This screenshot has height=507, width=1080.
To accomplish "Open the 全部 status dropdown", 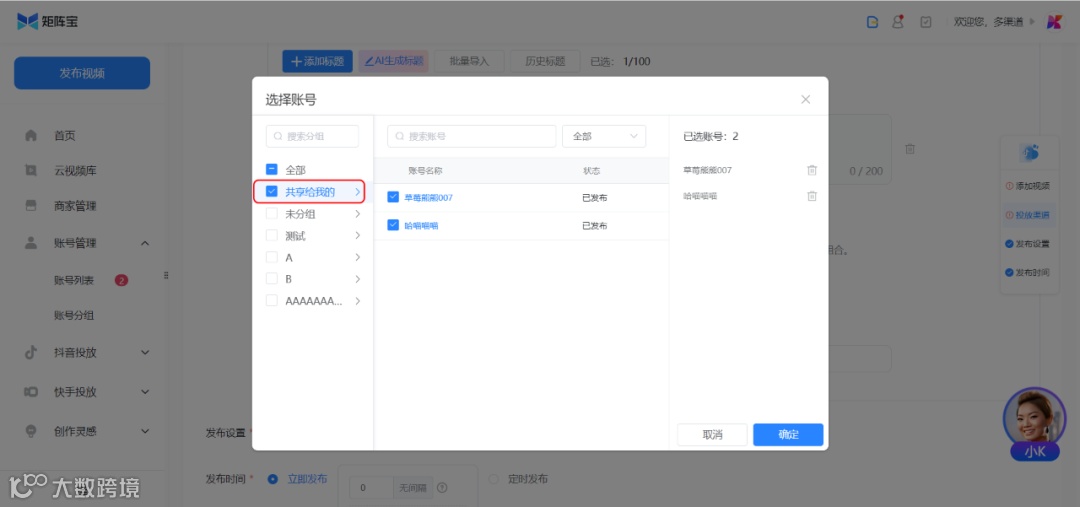I will tap(604, 136).
